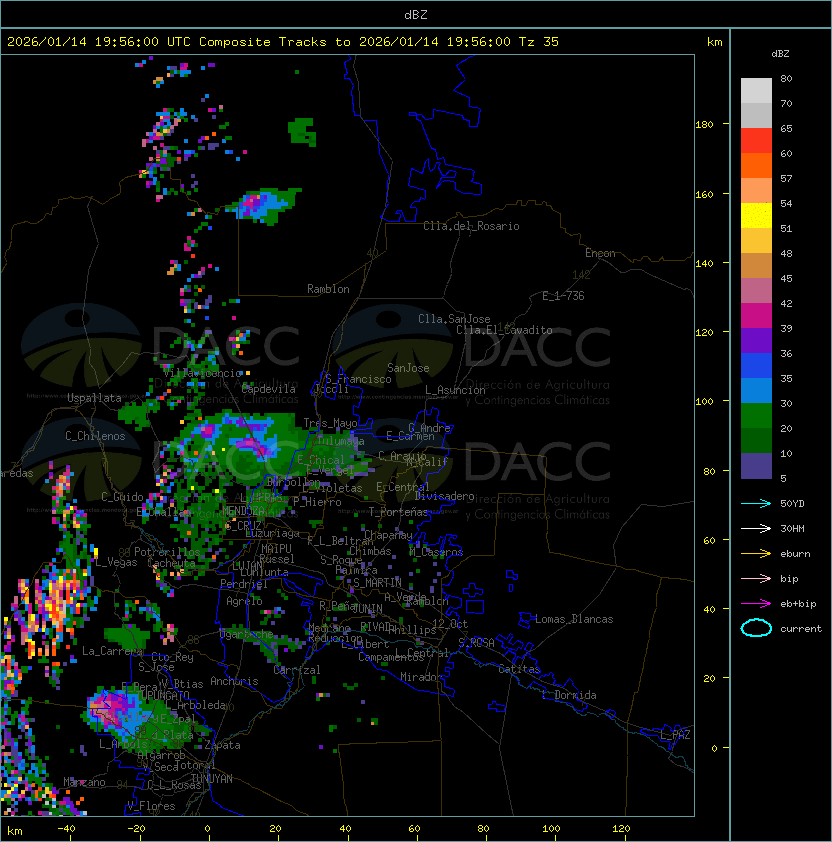Click the 'S_Francisco' map label

[359, 379]
